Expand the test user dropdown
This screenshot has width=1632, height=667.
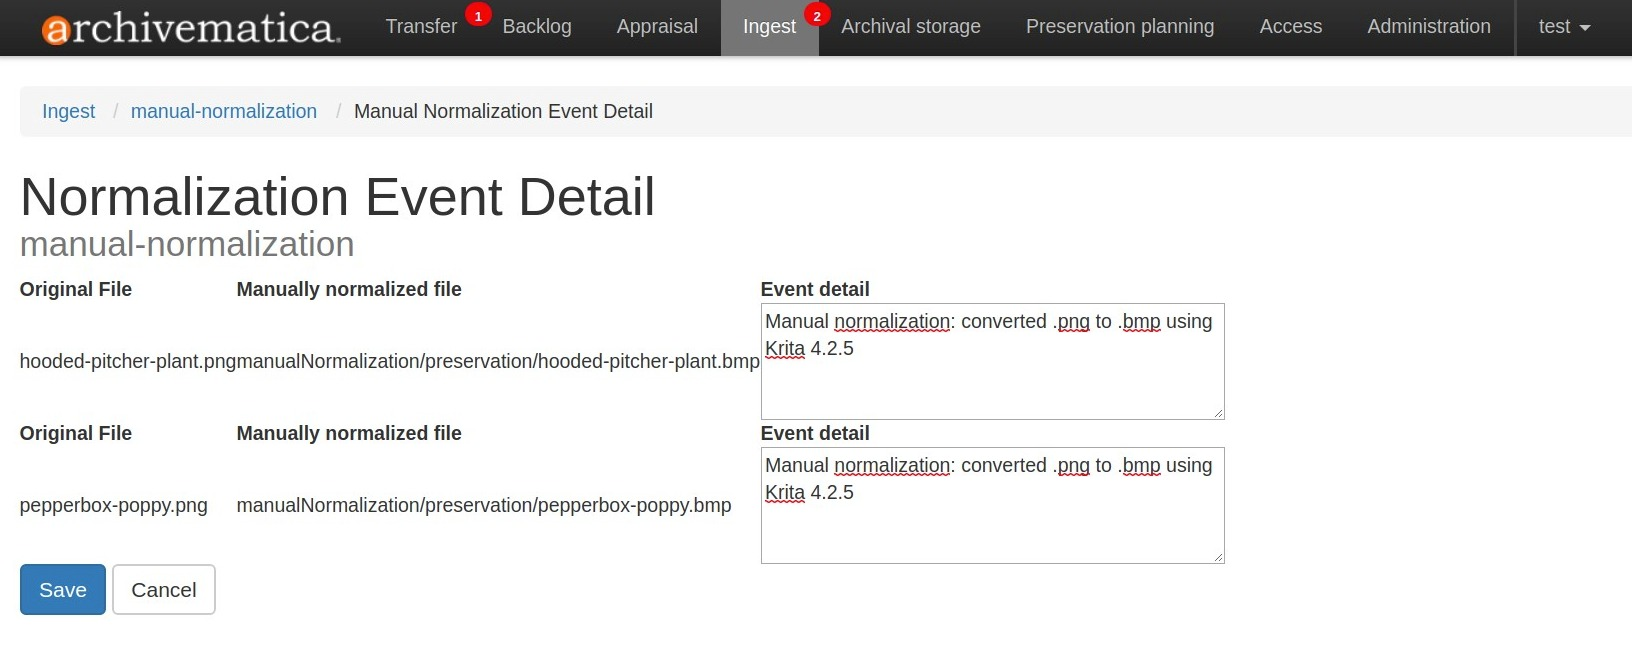point(1564,27)
